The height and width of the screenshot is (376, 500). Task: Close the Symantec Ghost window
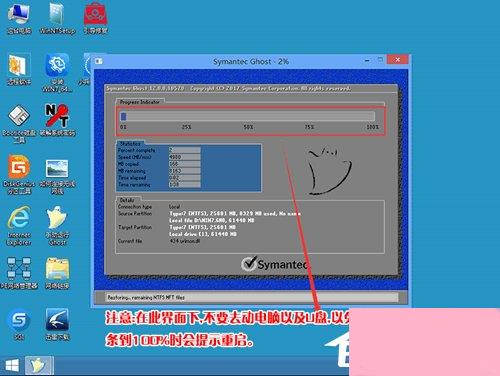(397, 60)
